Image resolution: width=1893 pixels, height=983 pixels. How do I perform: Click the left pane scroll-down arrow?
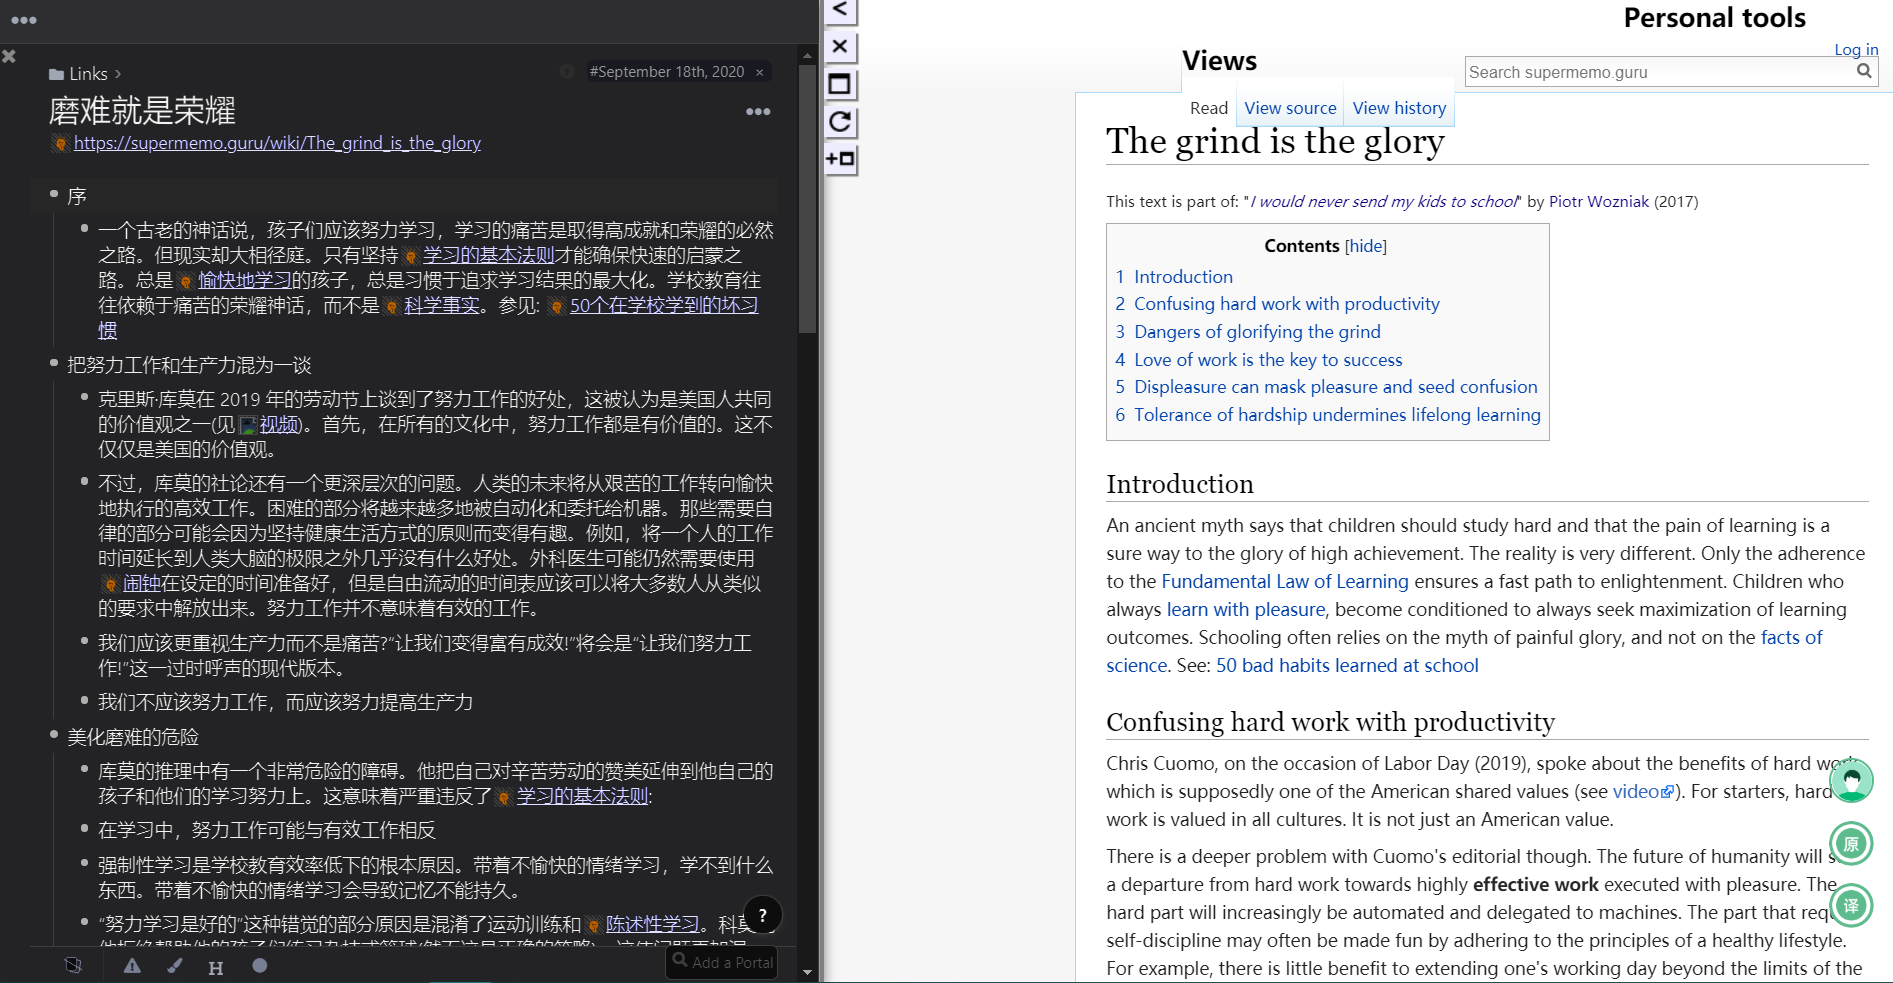808,972
